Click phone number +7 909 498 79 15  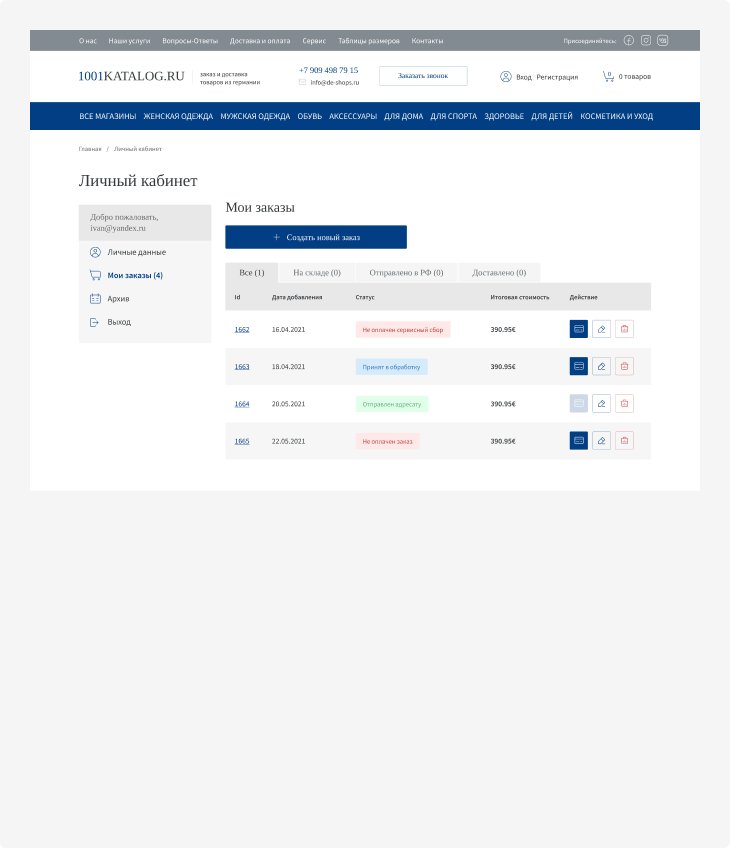click(329, 70)
